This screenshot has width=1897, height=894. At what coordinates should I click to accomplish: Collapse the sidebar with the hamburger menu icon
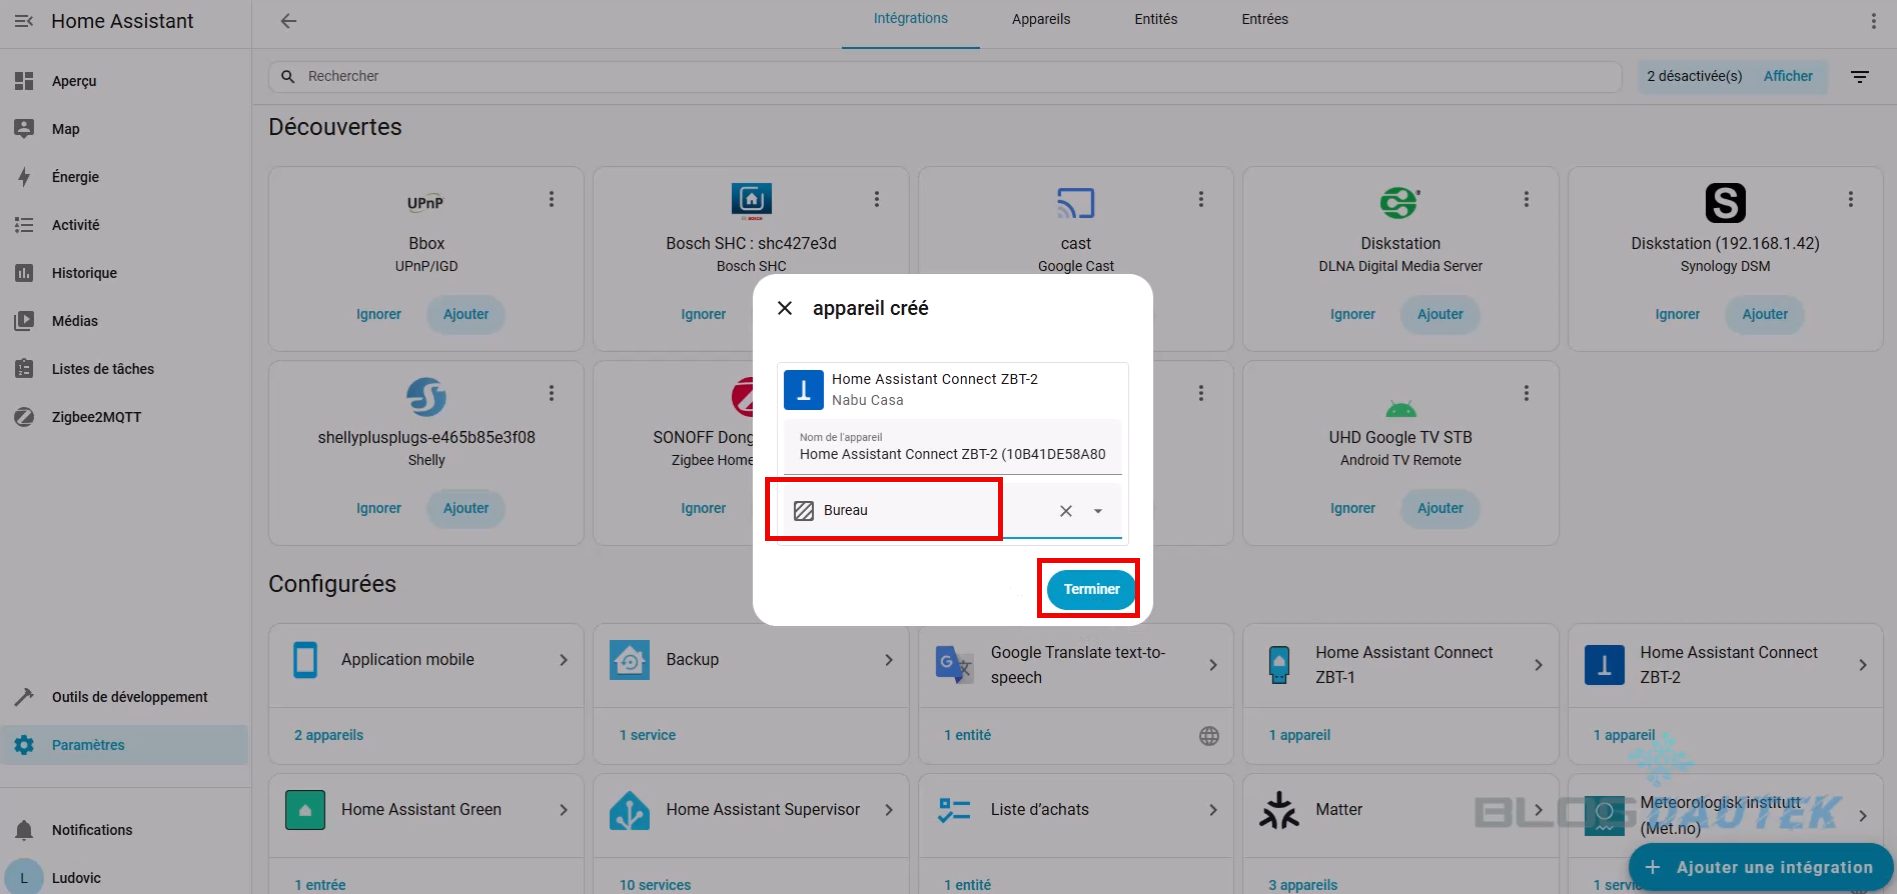click(x=24, y=21)
